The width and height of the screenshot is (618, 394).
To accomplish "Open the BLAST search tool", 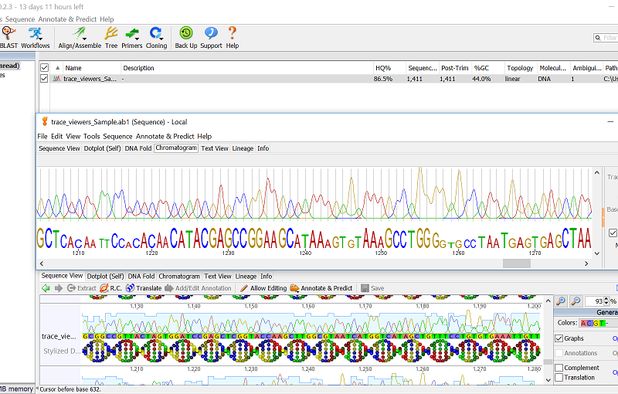I will (9, 38).
